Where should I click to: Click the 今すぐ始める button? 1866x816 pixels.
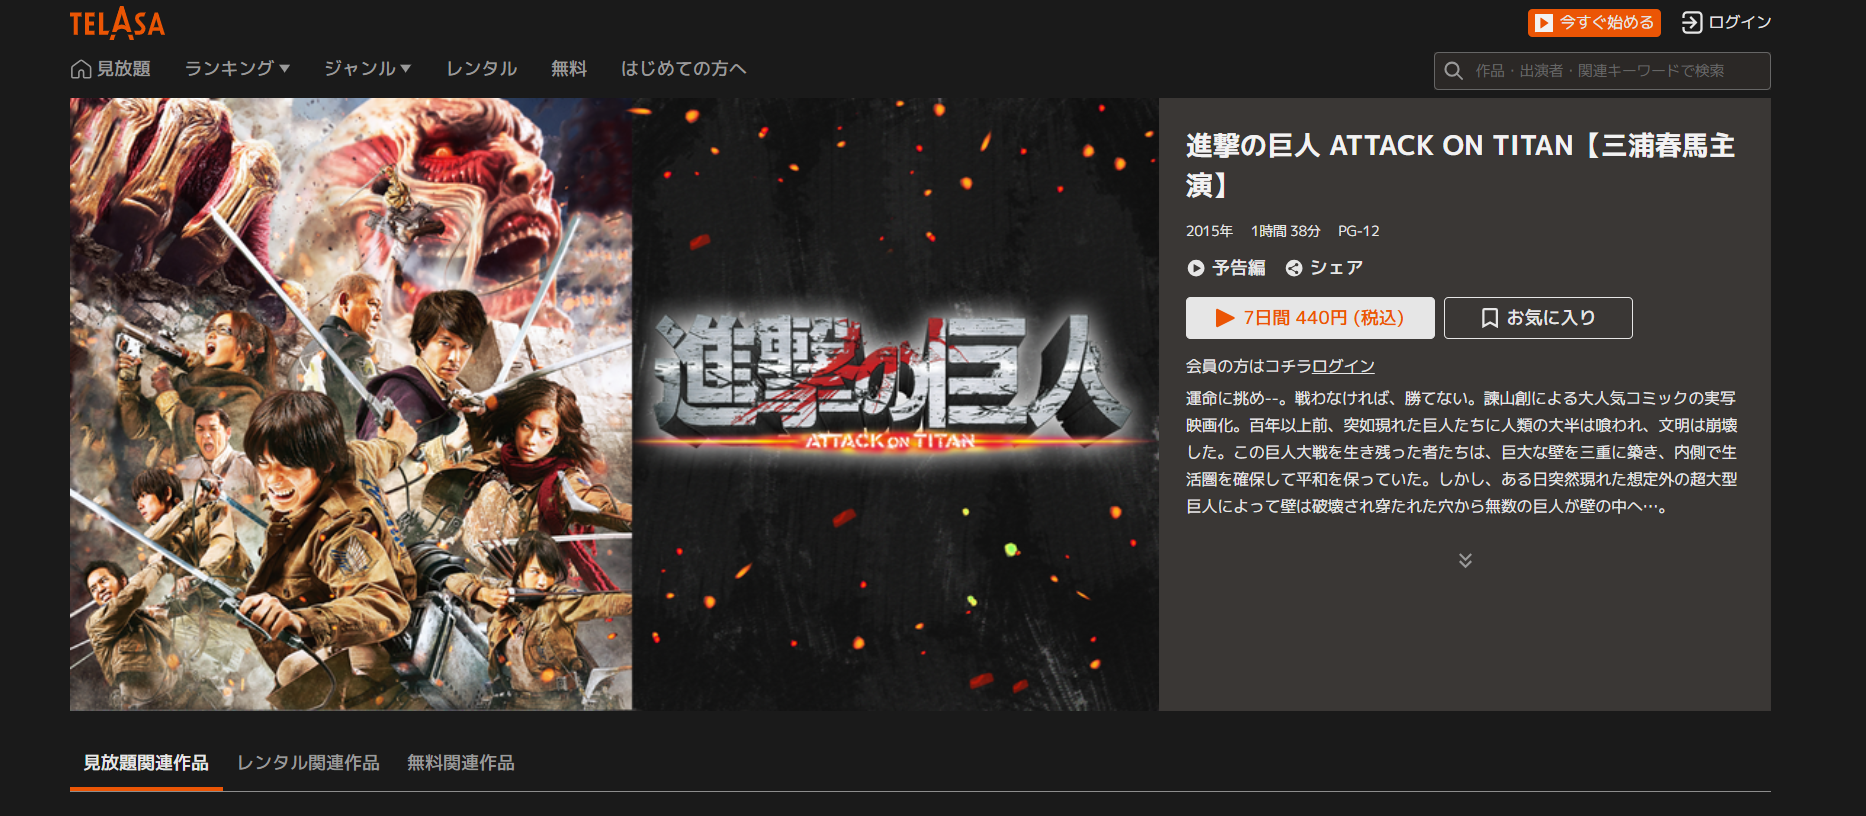click(x=1594, y=22)
